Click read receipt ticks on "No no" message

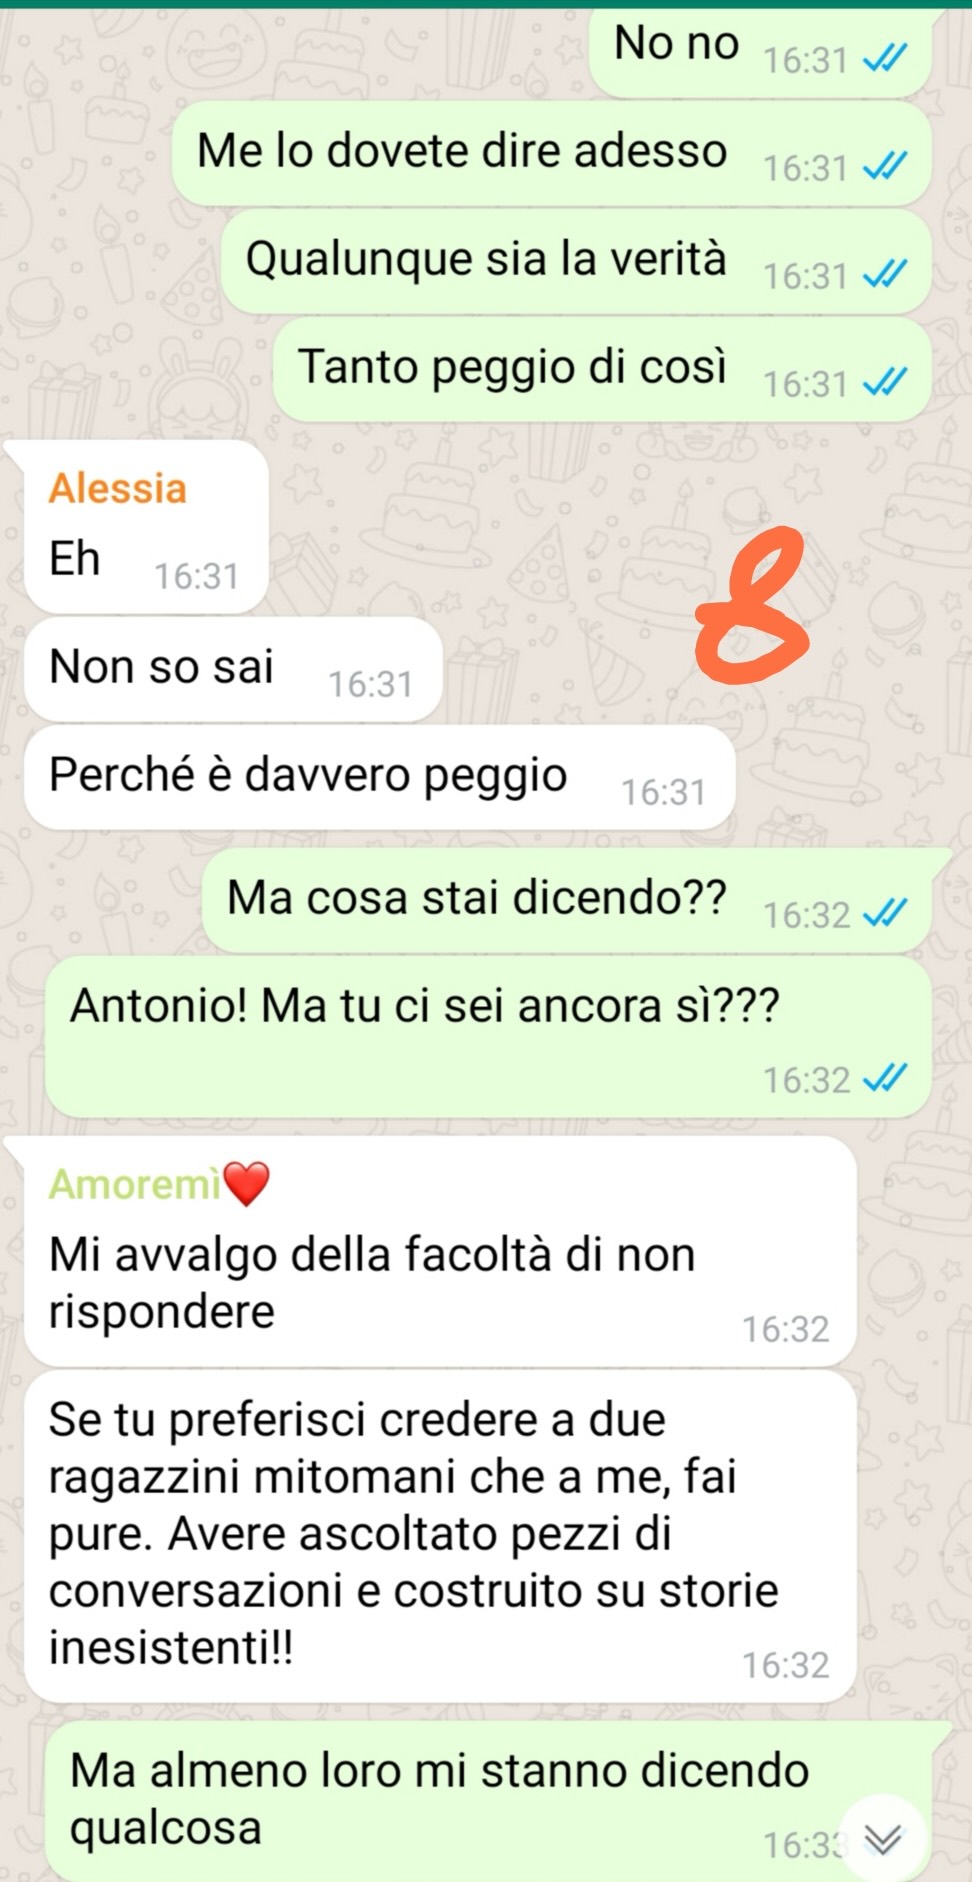(x=885, y=60)
